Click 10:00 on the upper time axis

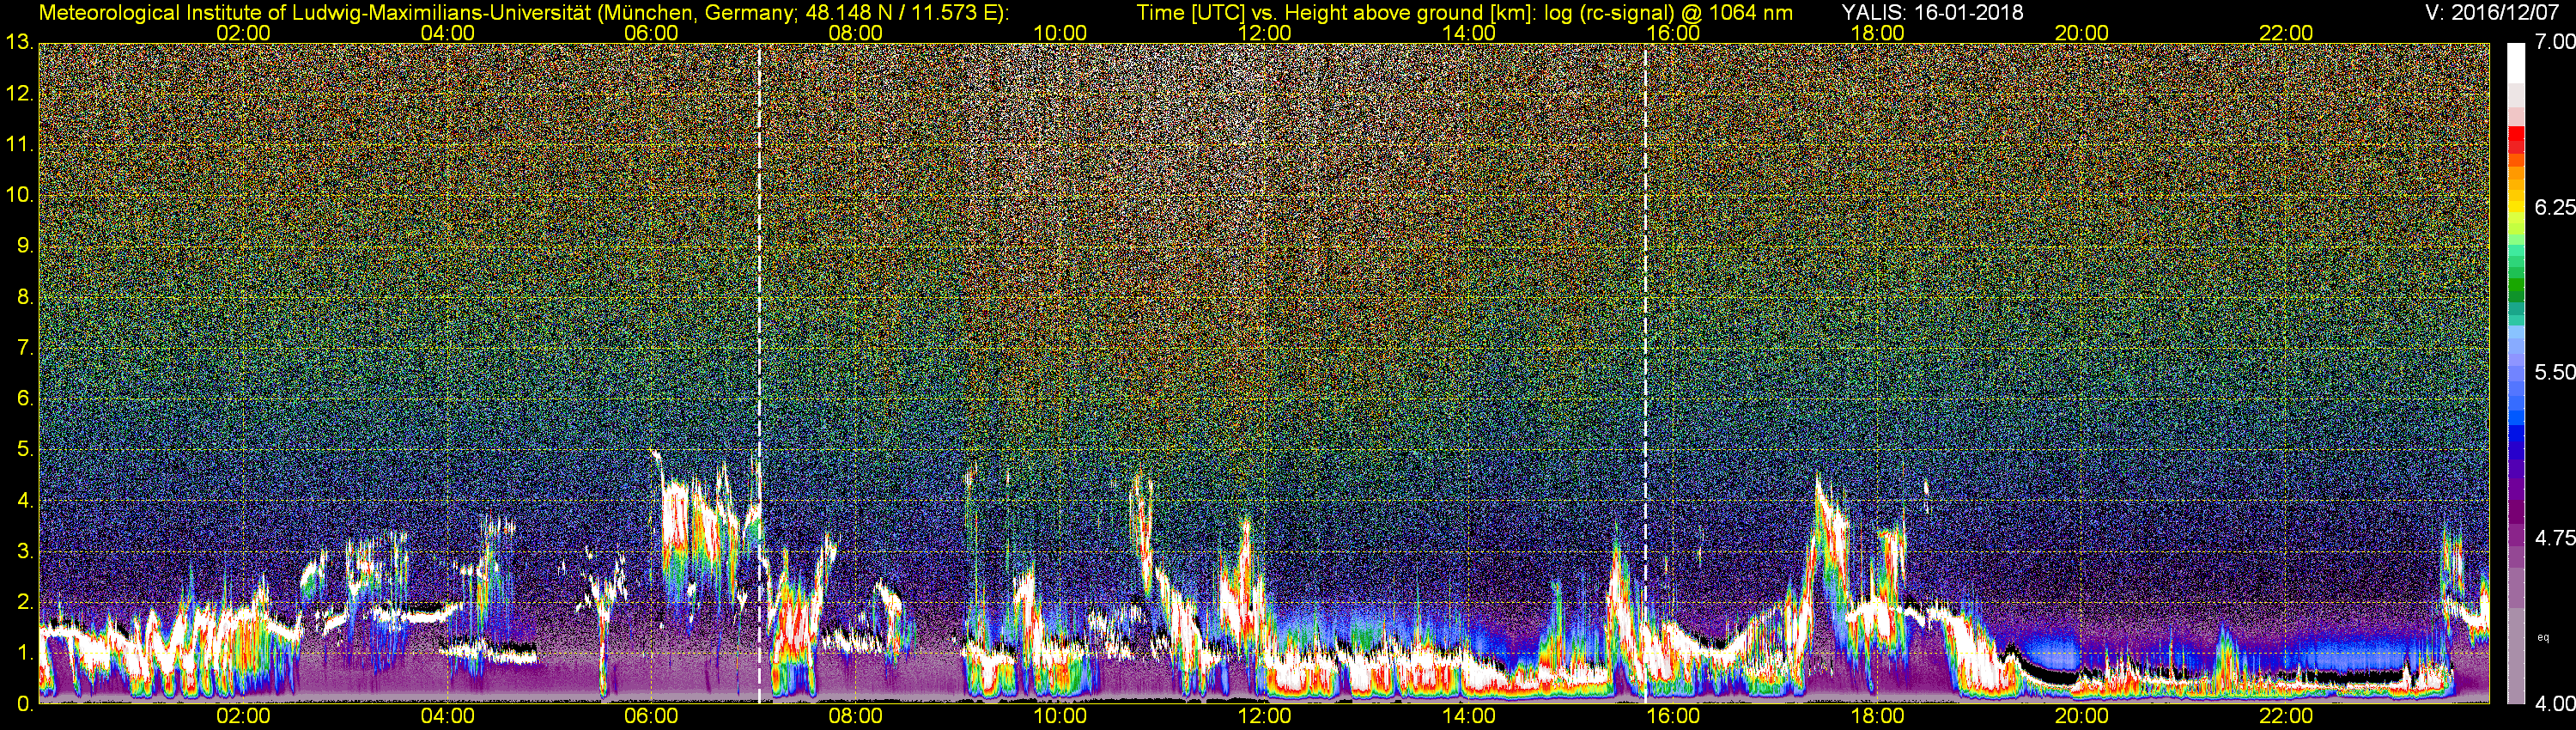pos(1060,33)
